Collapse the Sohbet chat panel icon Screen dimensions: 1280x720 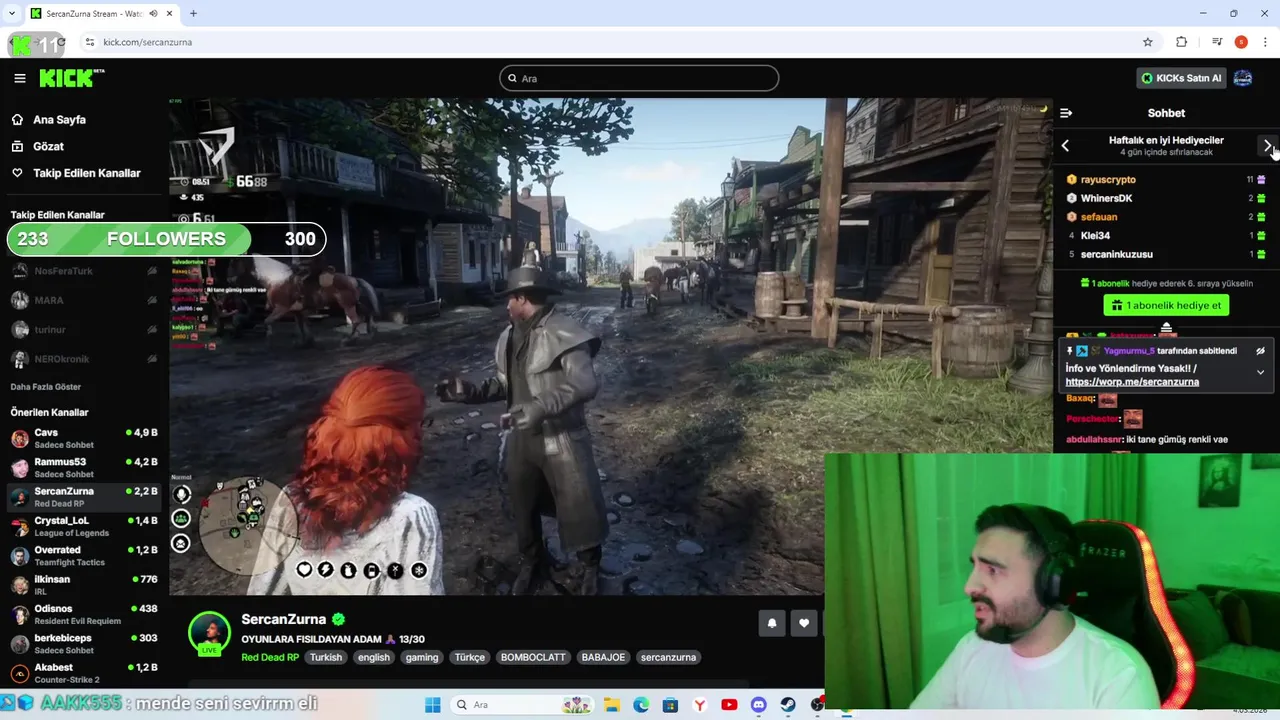pyautogui.click(x=1066, y=113)
